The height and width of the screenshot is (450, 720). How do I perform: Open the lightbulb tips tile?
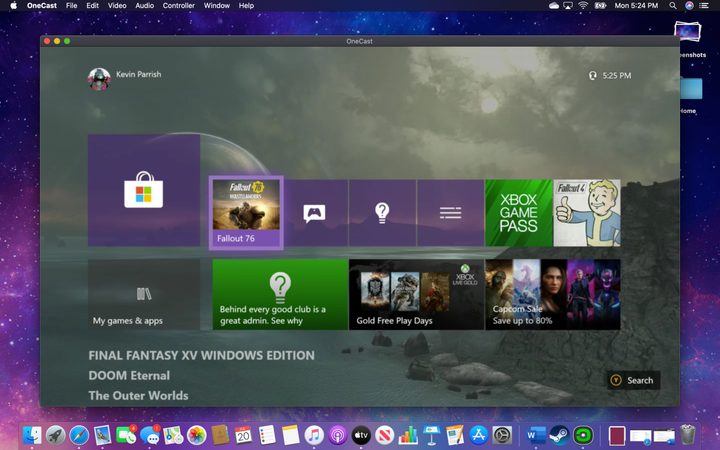[382, 213]
